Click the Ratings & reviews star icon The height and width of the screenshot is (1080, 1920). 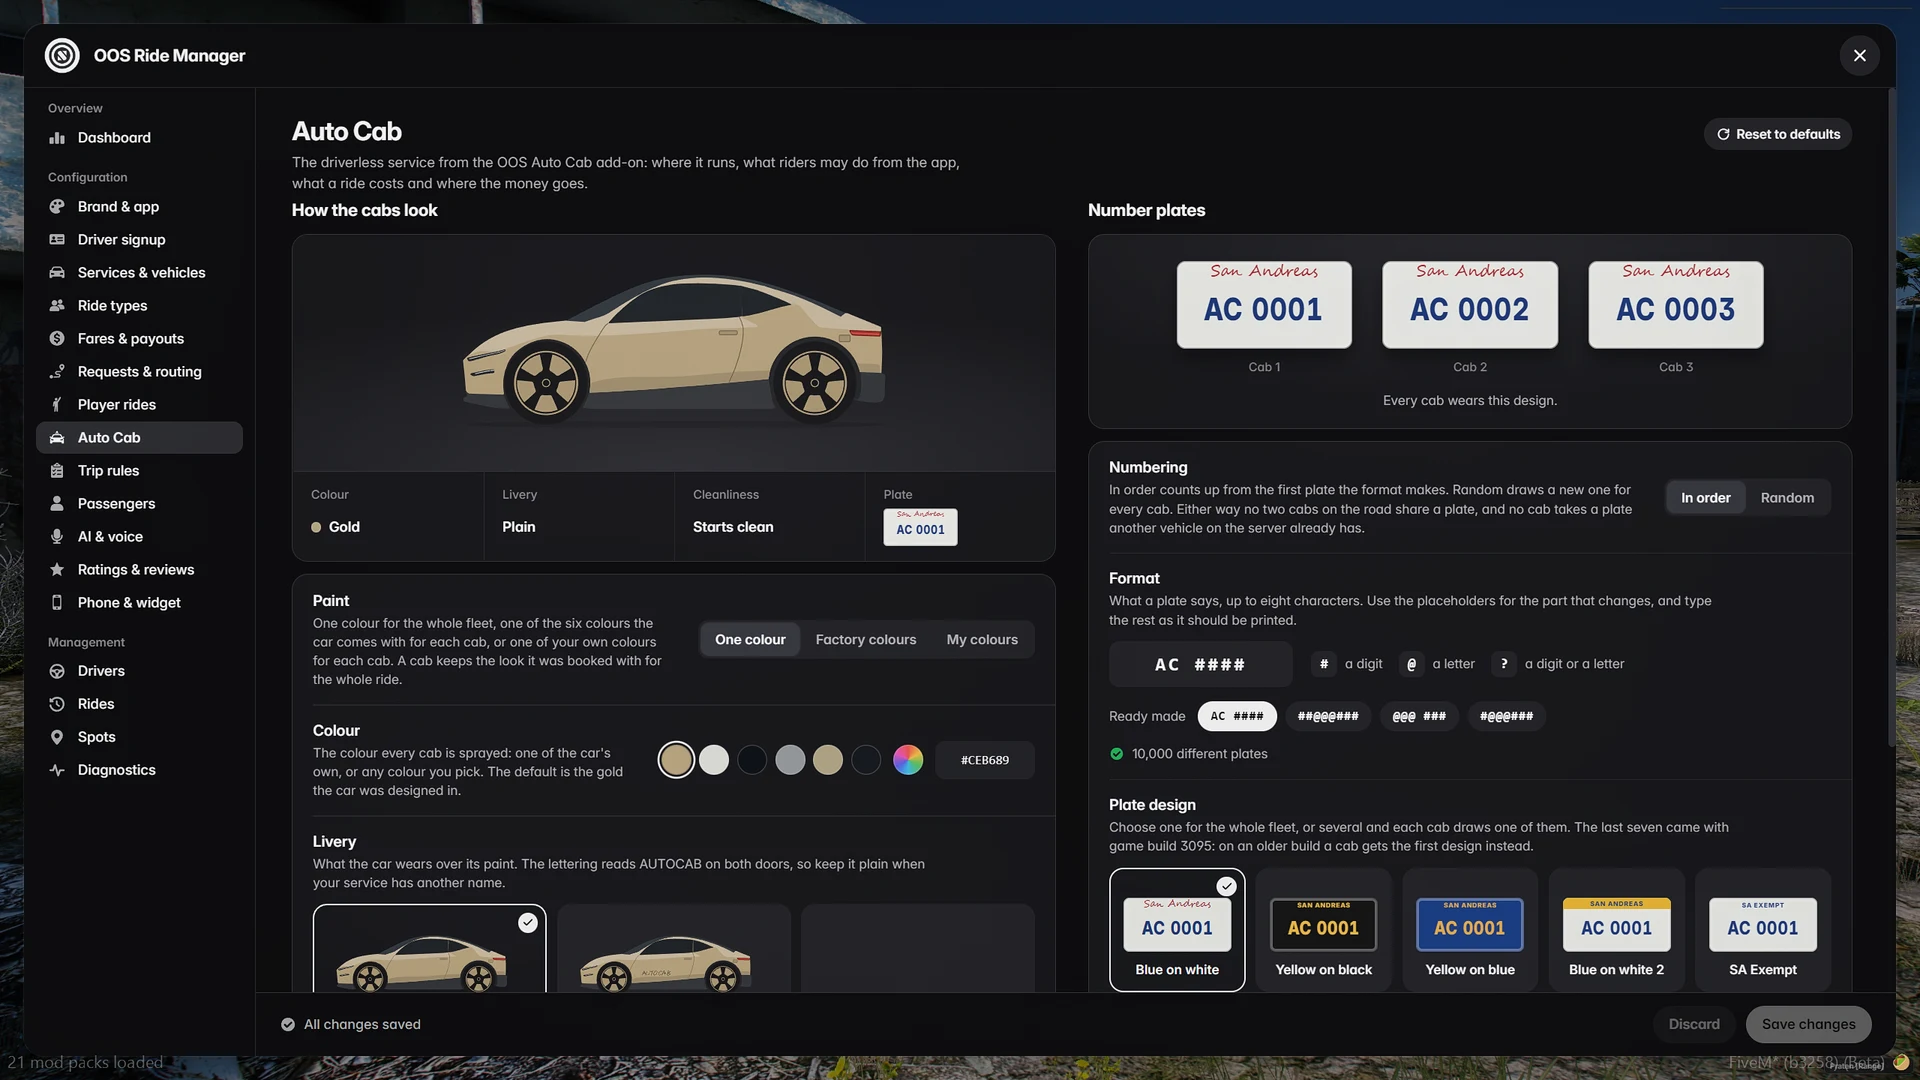coord(57,570)
